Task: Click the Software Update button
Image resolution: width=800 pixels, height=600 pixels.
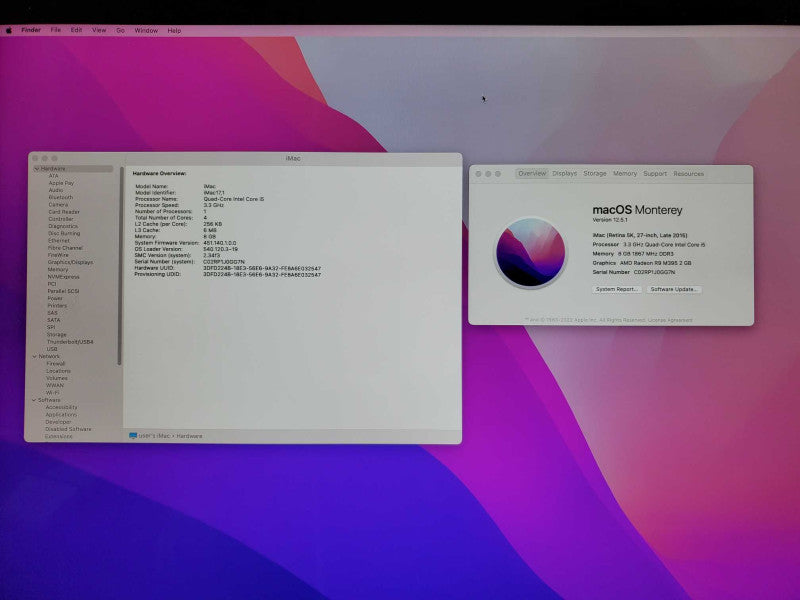Action: pyautogui.click(x=674, y=289)
